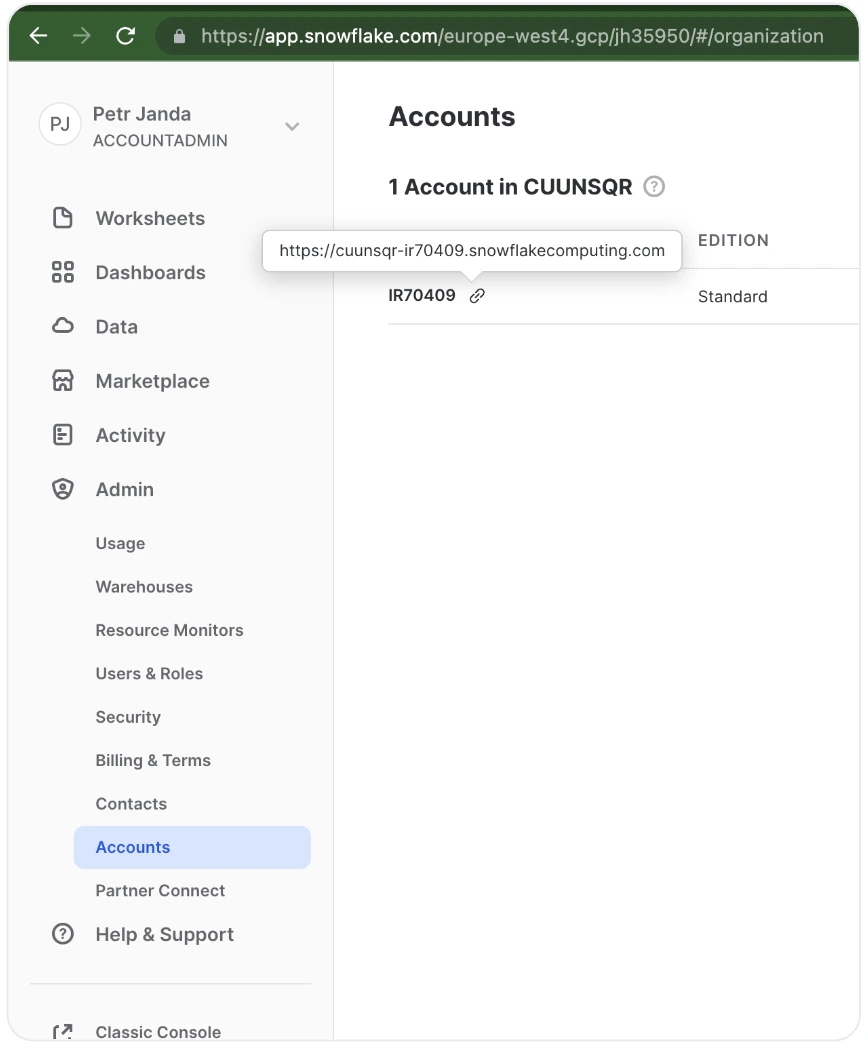Click the browser forward arrow
This screenshot has height=1050, width=868.
pos(82,35)
